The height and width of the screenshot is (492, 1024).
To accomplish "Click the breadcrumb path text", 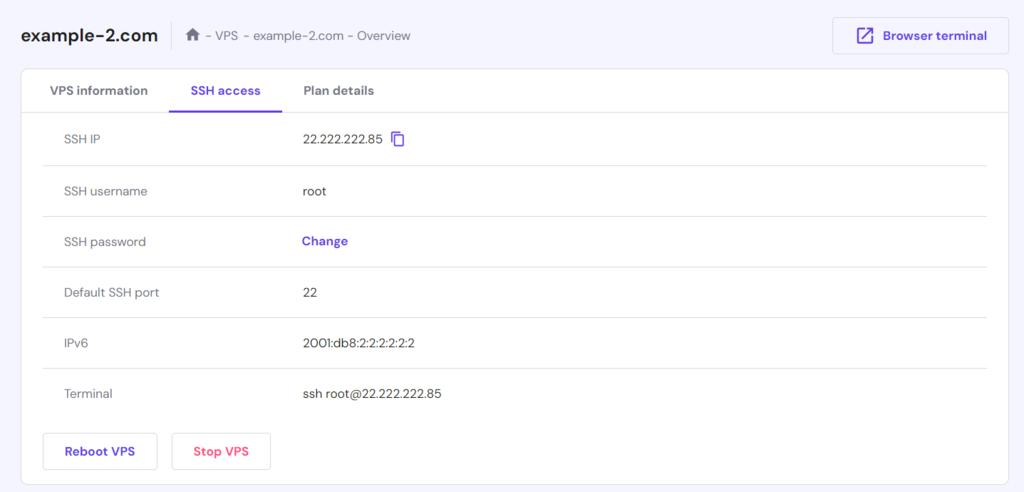I will (x=312, y=36).
